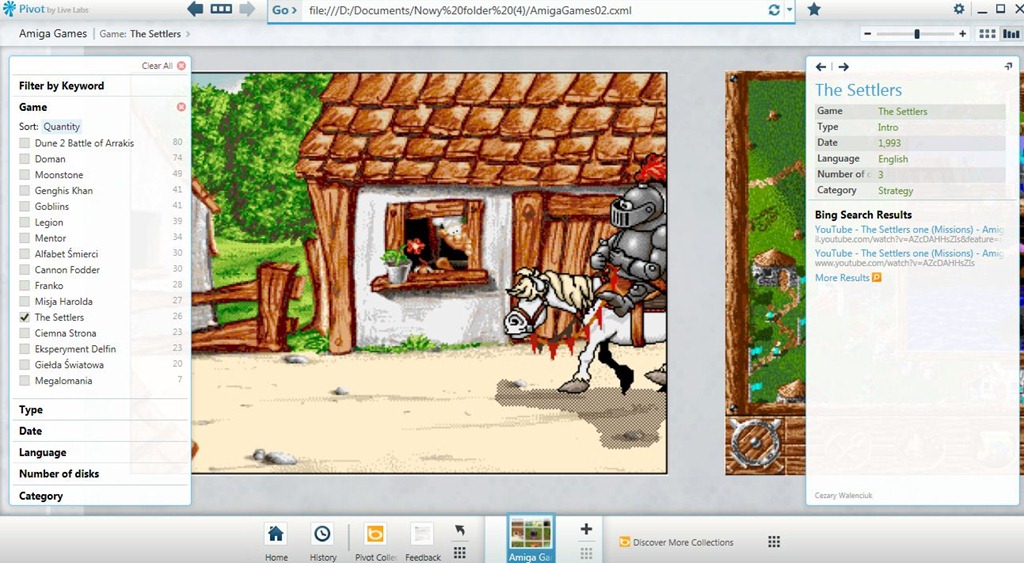Click the Amiga Games breadcrumb
The width and height of the screenshot is (1024, 563).
(53, 34)
